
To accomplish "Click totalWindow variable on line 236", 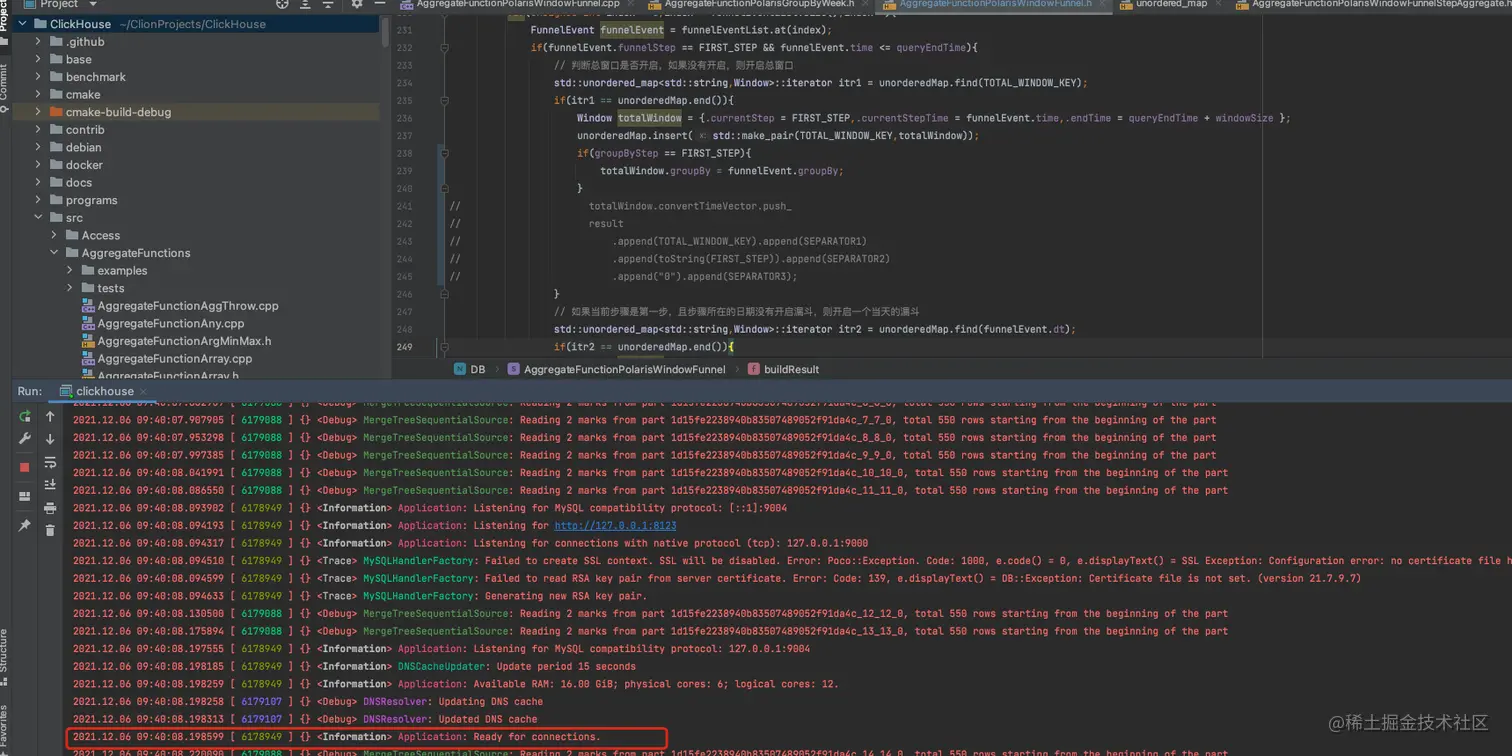I will click(650, 118).
